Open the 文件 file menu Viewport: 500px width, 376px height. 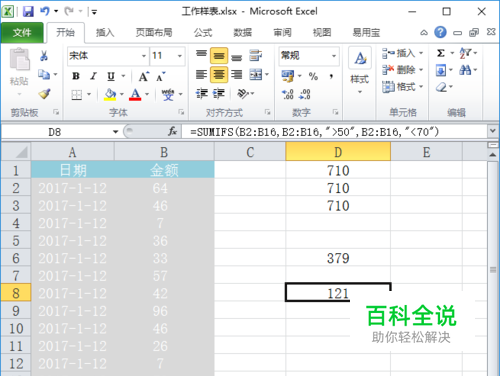pyautogui.click(x=22, y=33)
